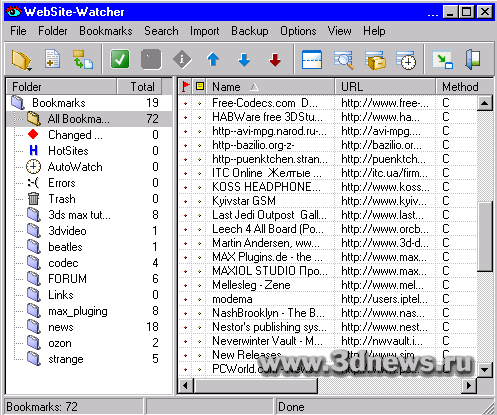The image size is (497, 415).
Task: Sort by the Method column header
Action: (464, 87)
